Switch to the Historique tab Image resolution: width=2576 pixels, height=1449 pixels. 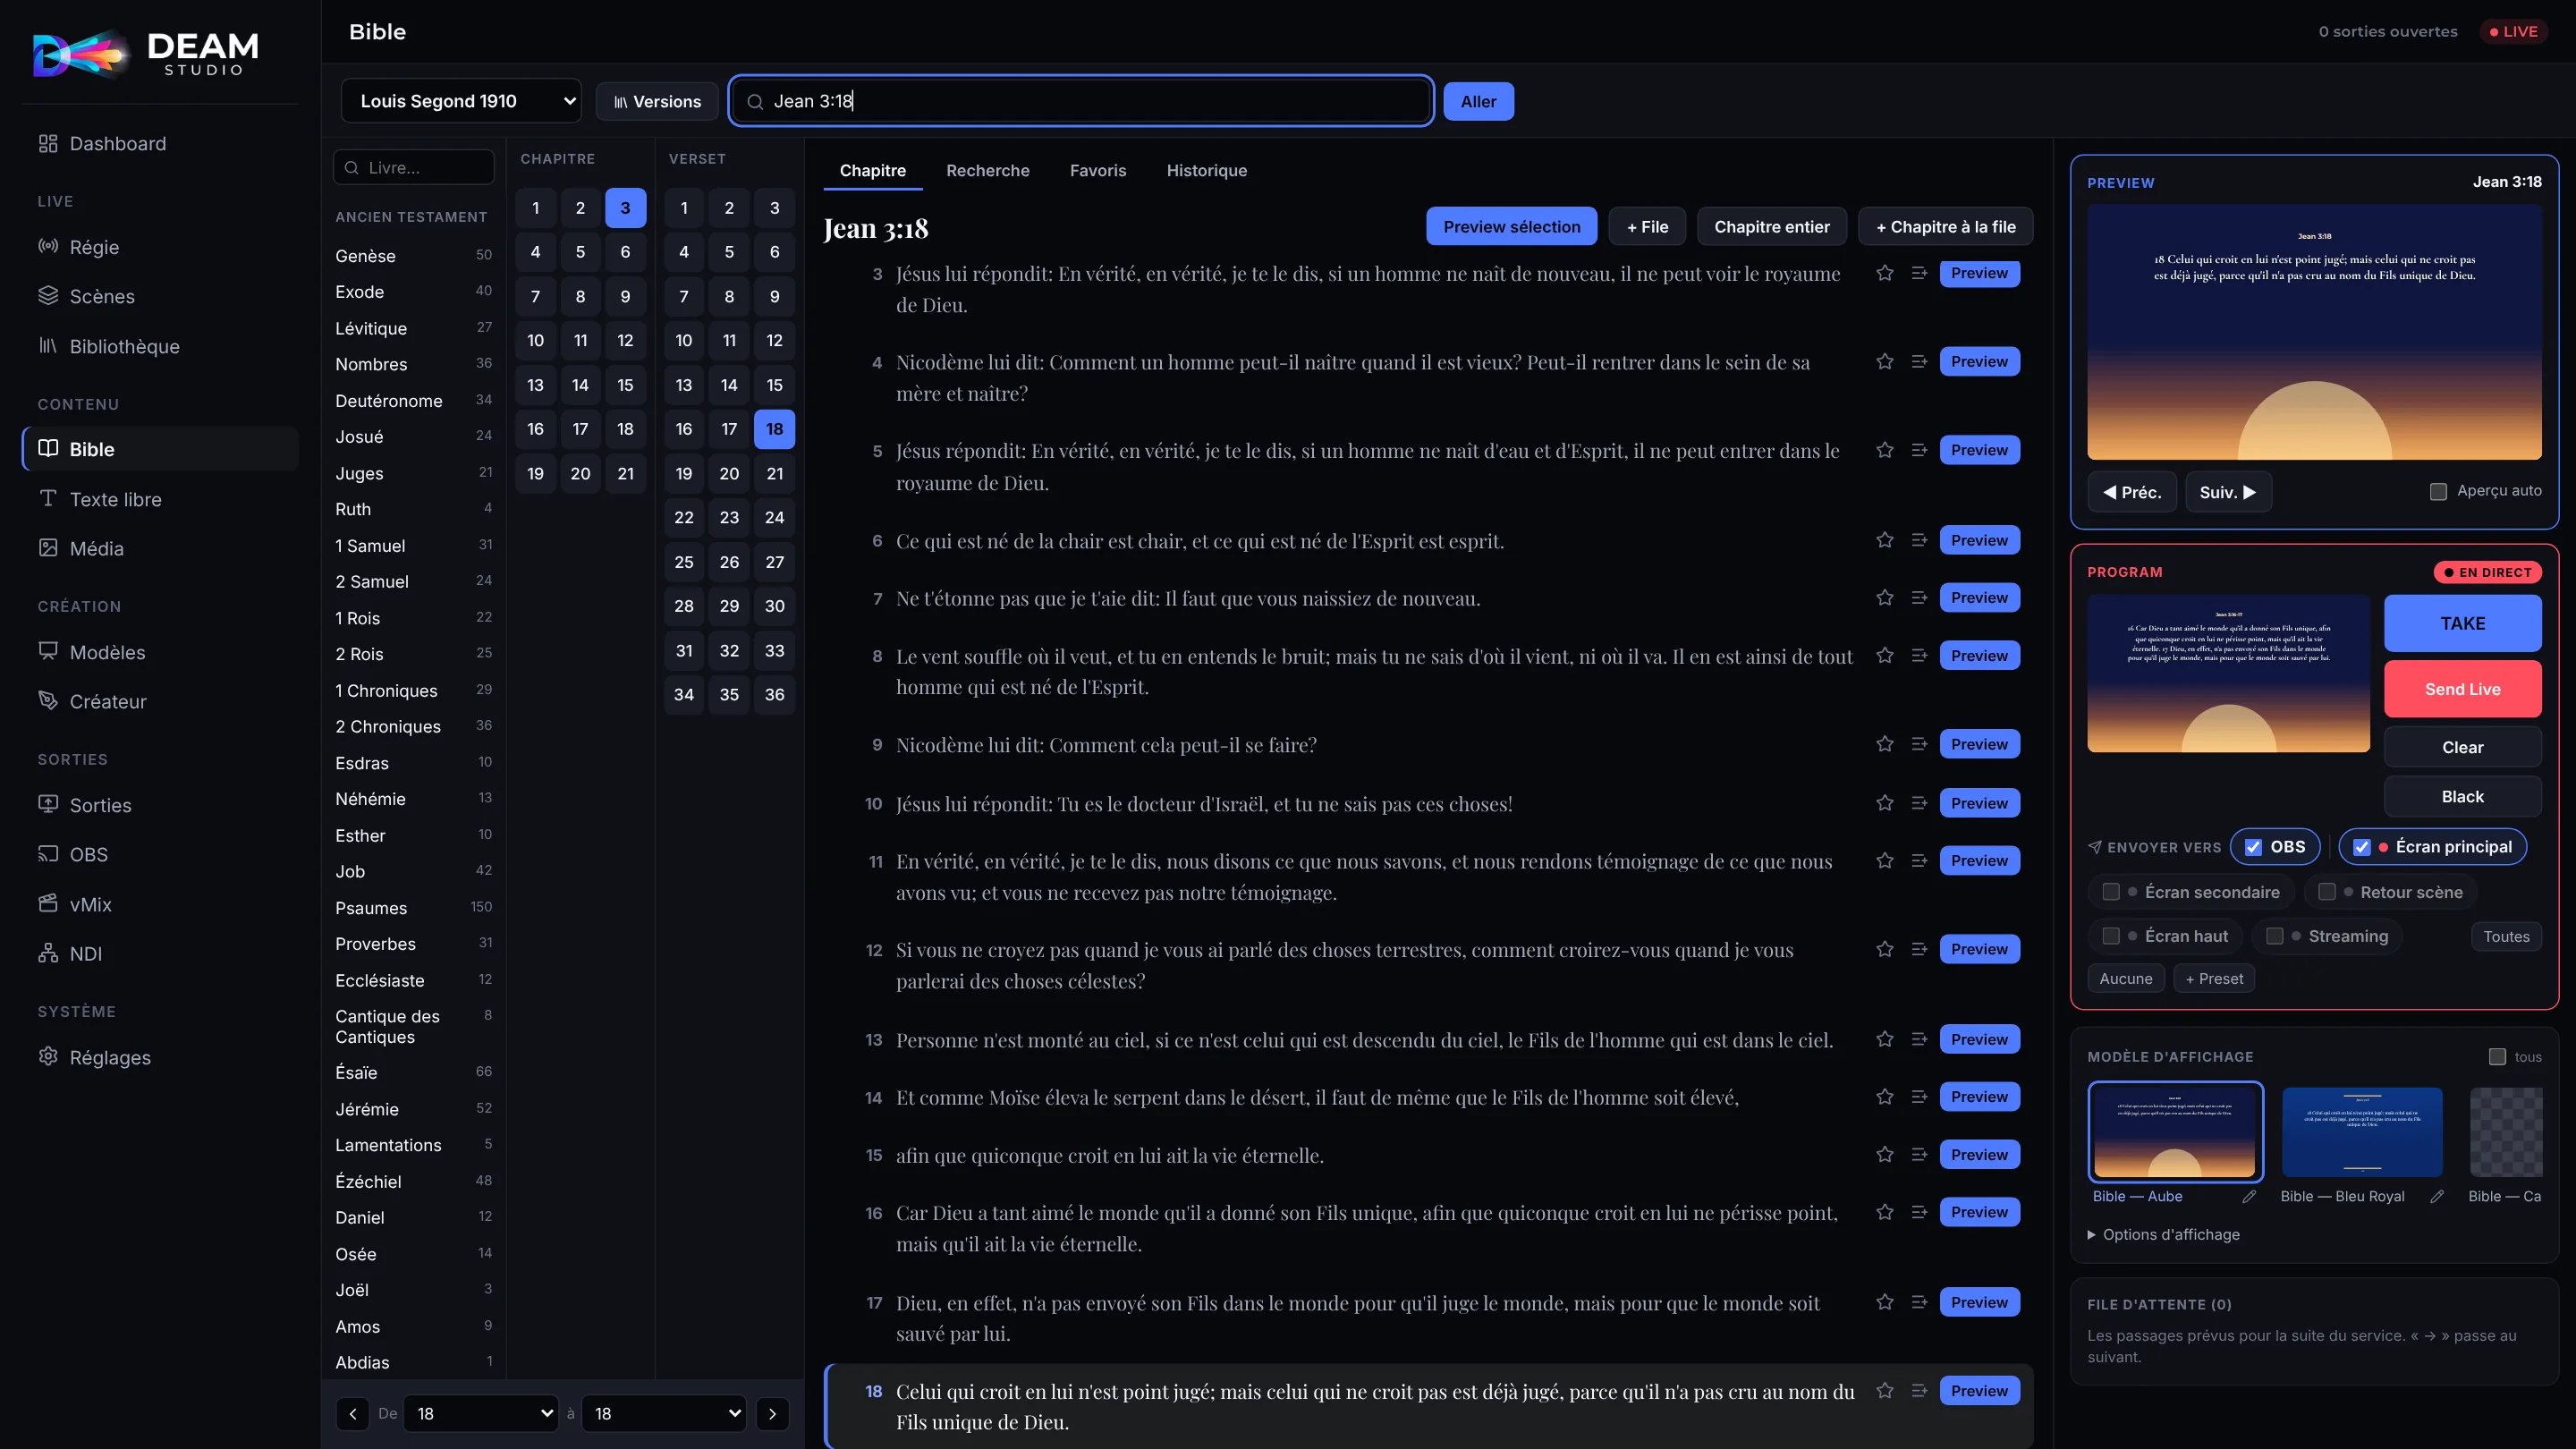(x=1206, y=170)
